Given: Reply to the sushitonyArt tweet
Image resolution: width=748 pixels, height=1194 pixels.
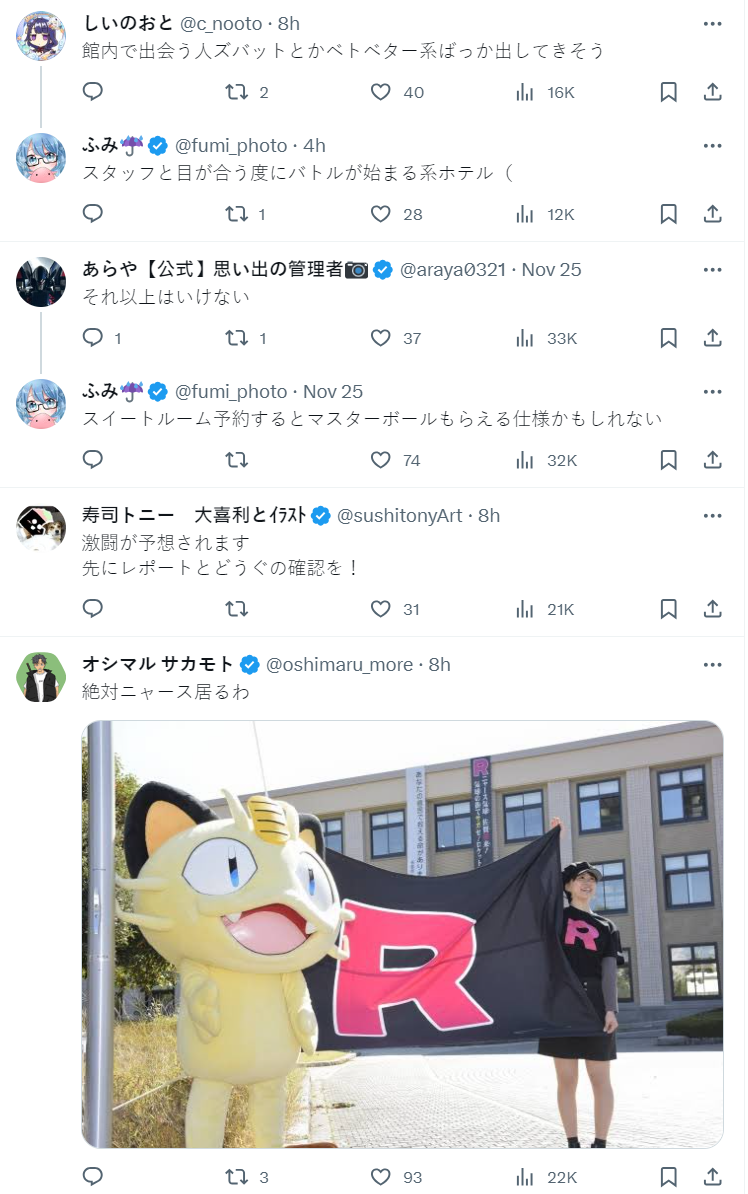Looking at the screenshot, I should (x=92, y=608).
